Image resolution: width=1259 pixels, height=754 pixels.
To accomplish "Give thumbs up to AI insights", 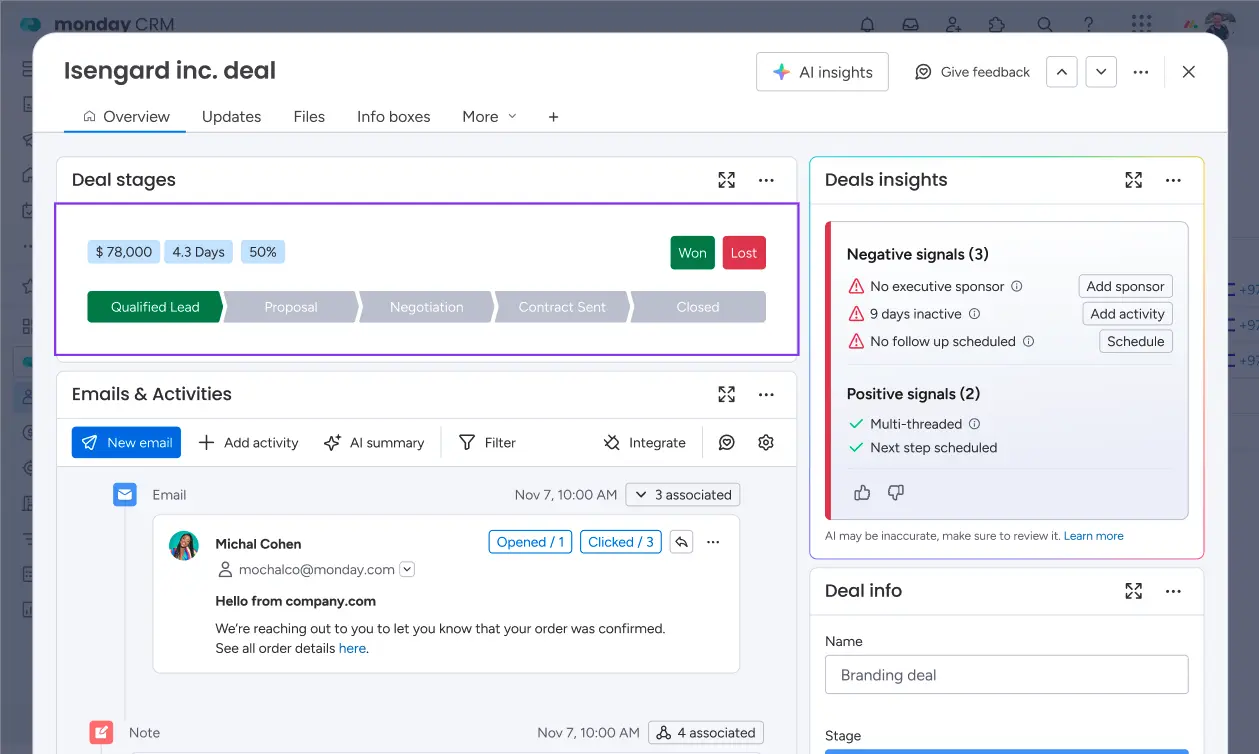I will (862, 492).
